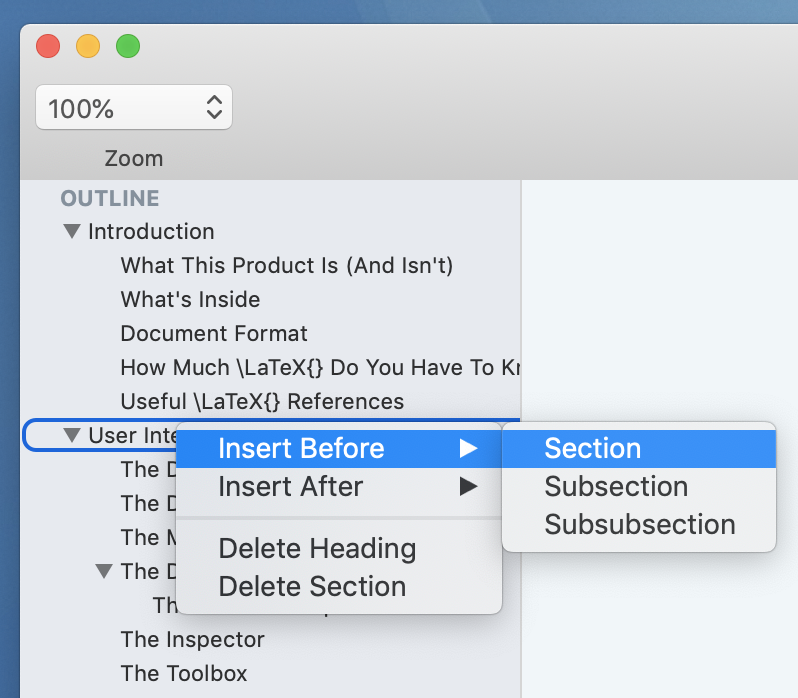Select 'Document Format' in the outline
The image size is (798, 698).
coord(214,334)
